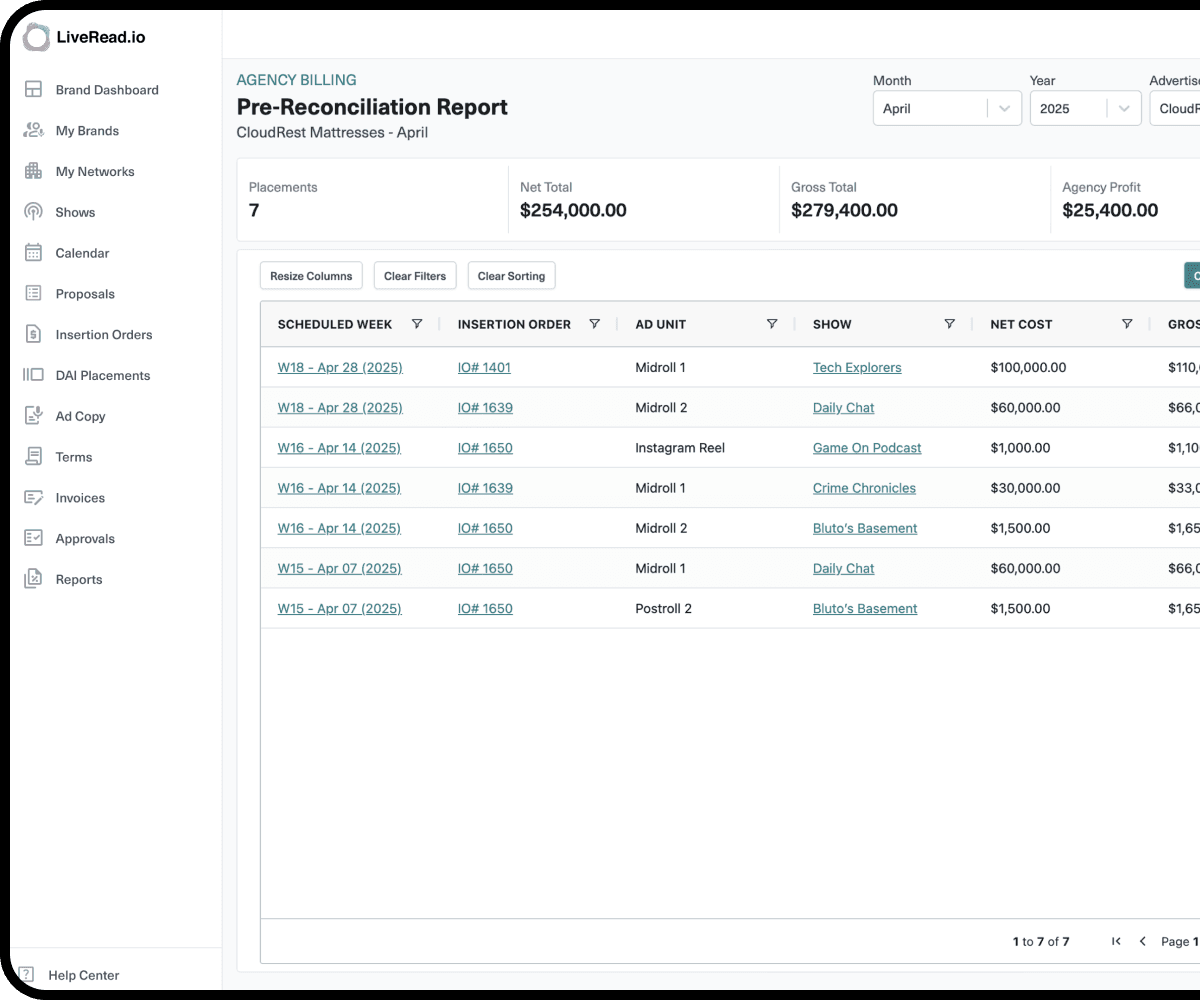Expand the Month dropdown showing April
1200x1000 pixels.
(x=947, y=109)
